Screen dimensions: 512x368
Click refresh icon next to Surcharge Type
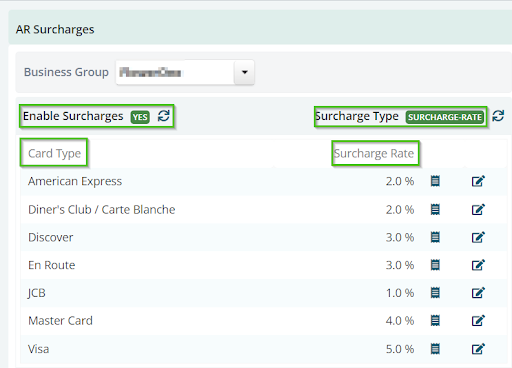point(498,116)
